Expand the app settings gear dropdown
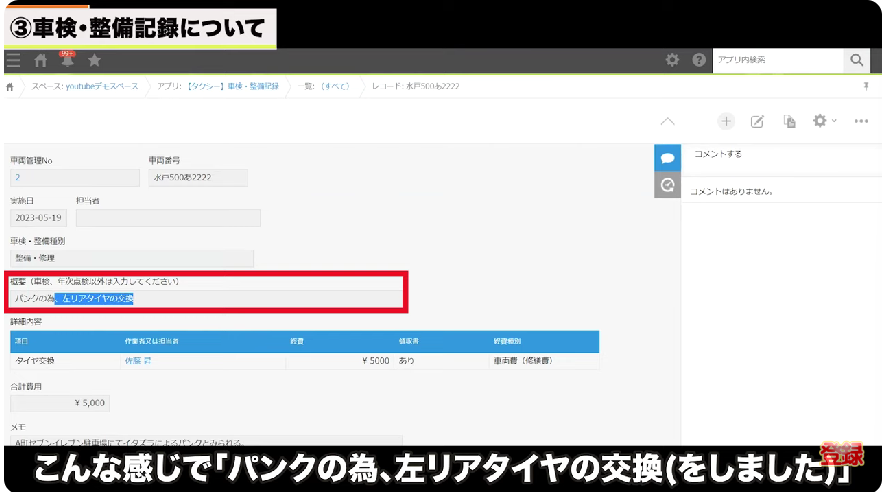The image size is (882, 492). tap(824, 121)
